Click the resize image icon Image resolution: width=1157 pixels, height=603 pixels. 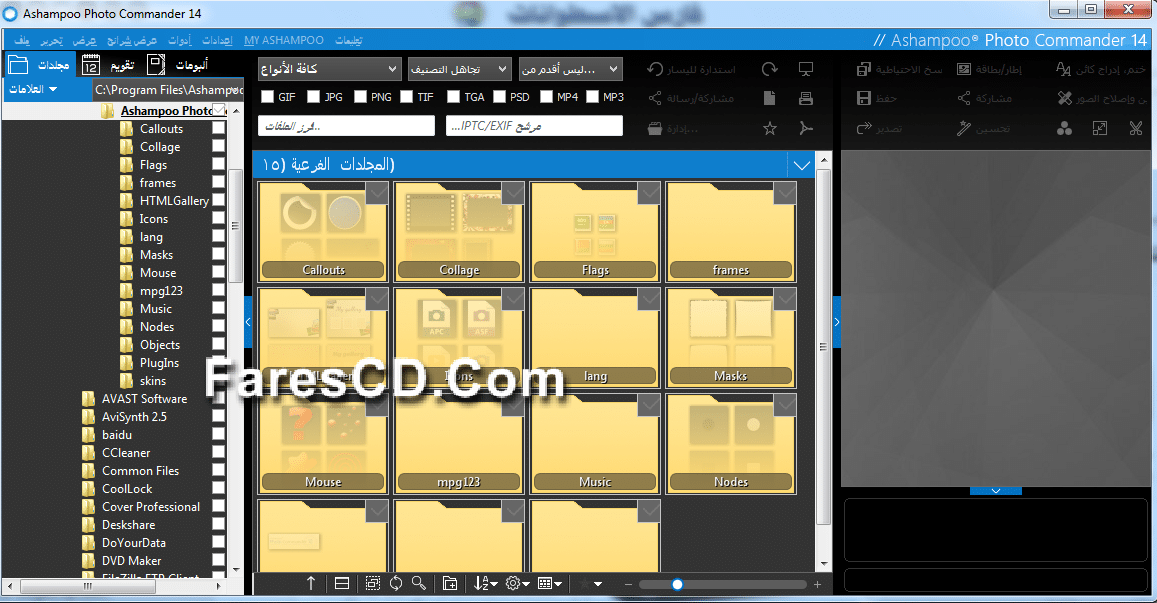tap(1099, 128)
